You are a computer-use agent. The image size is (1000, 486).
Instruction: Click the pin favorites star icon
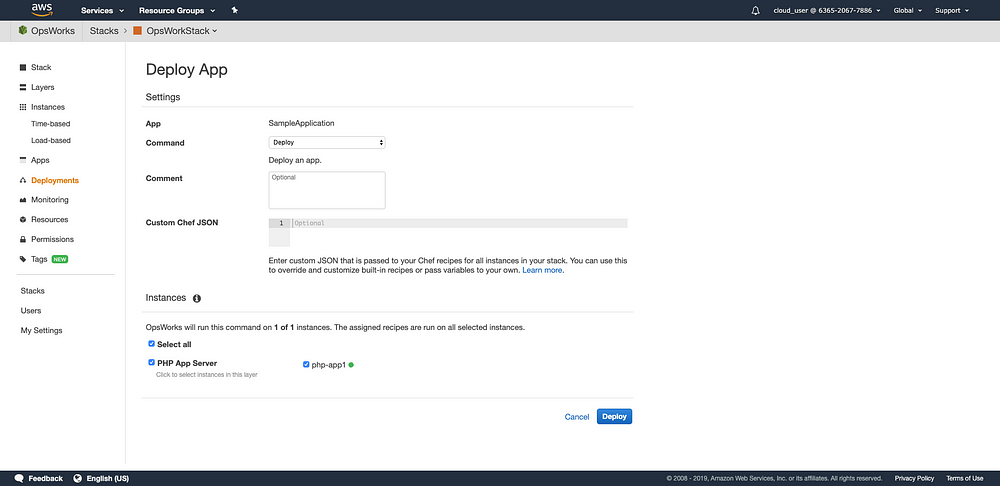pyautogui.click(x=235, y=10)
